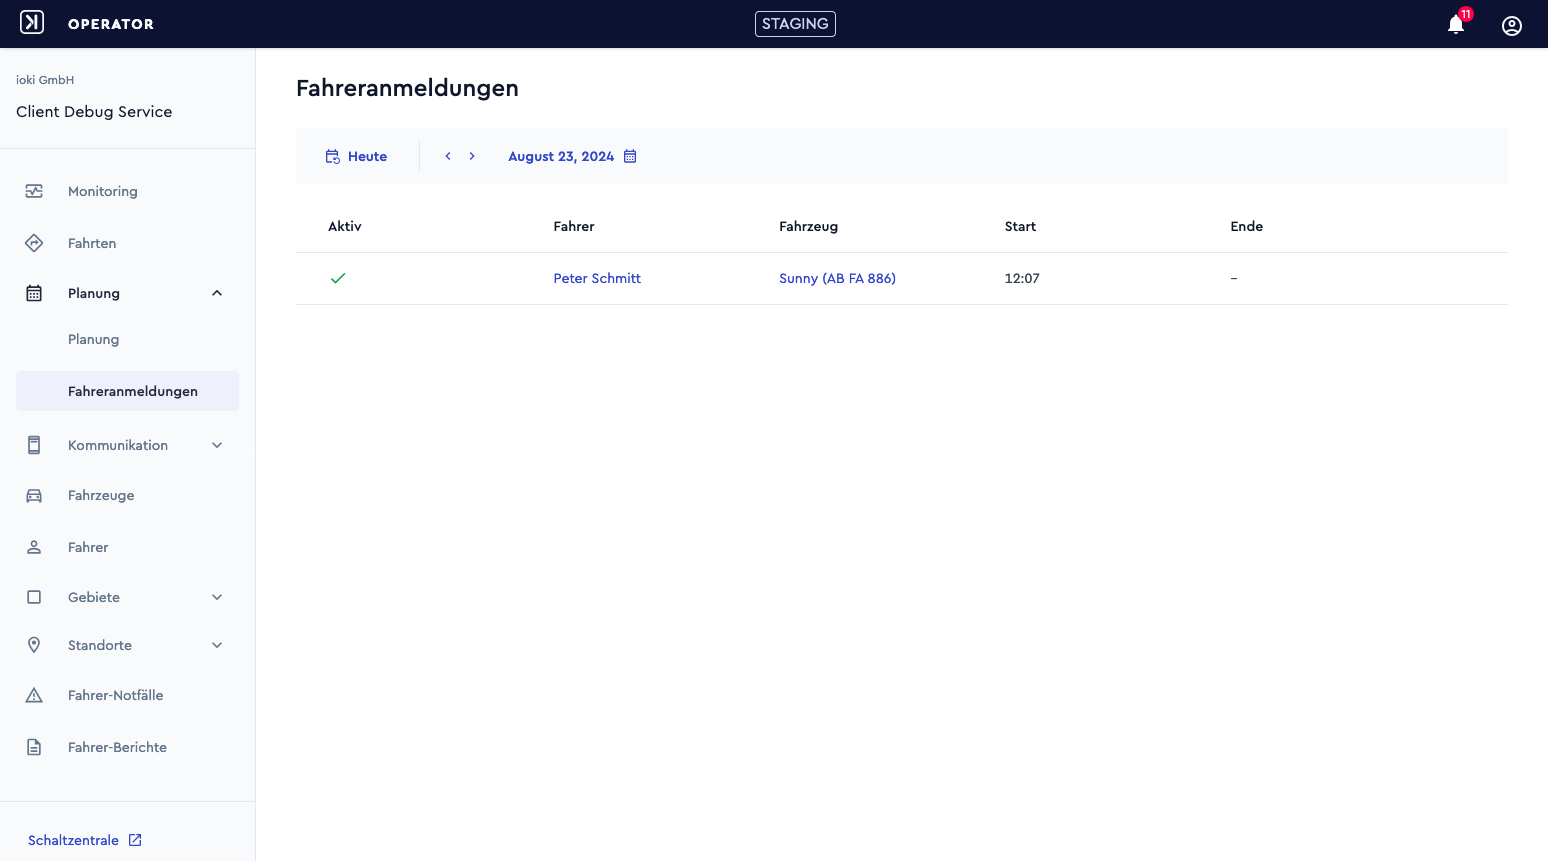Screen dimensions: 1548x861
Task: Click the external link icon beside Schaltzentrale
Action: [135, 840]
